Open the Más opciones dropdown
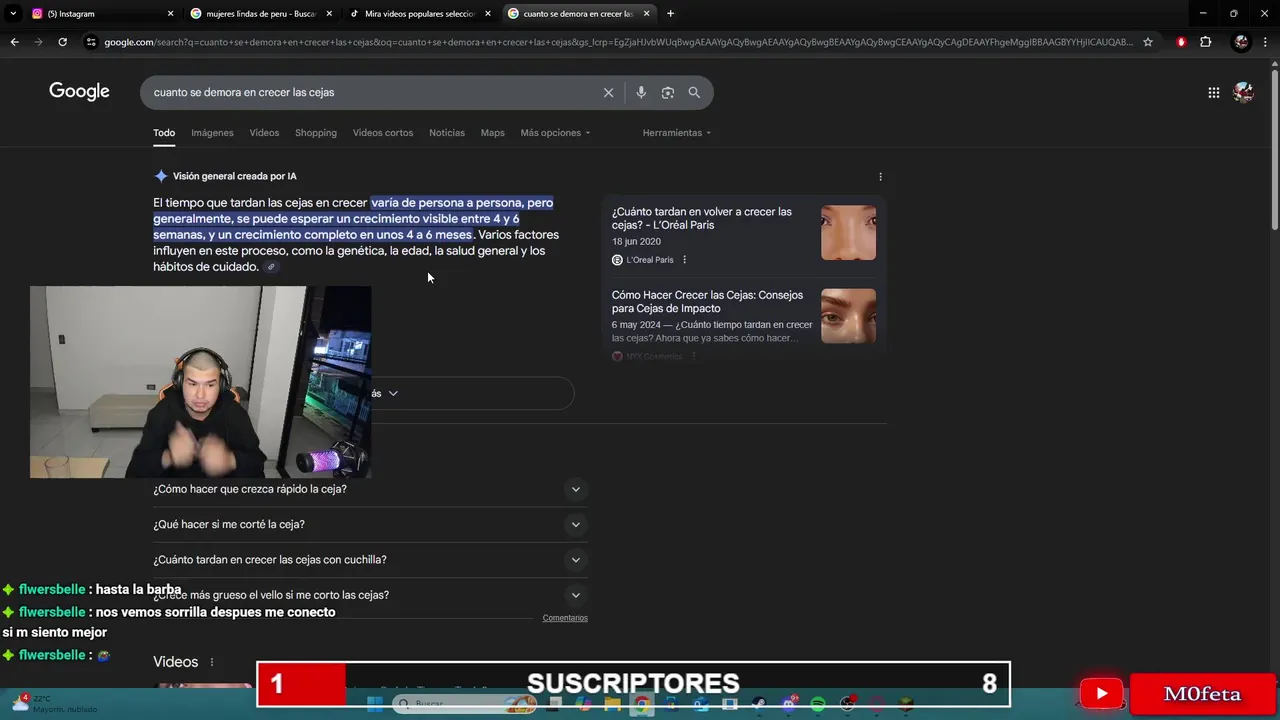This screenshot has width=1280, height=720. coord(555,132)
